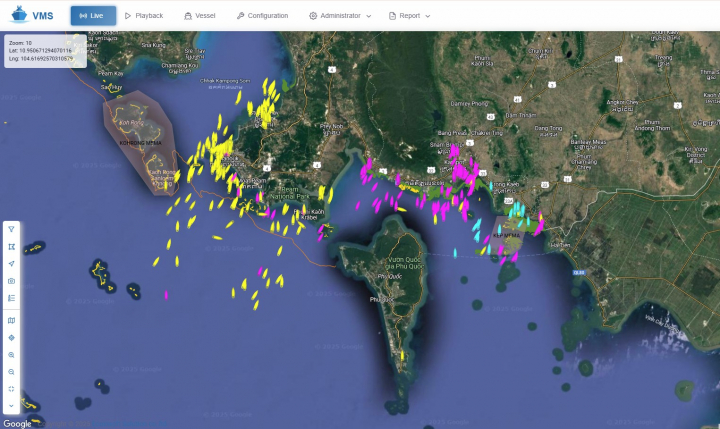
Task: Click the pan/recenter map icon
Action: (x=11, y=337)
